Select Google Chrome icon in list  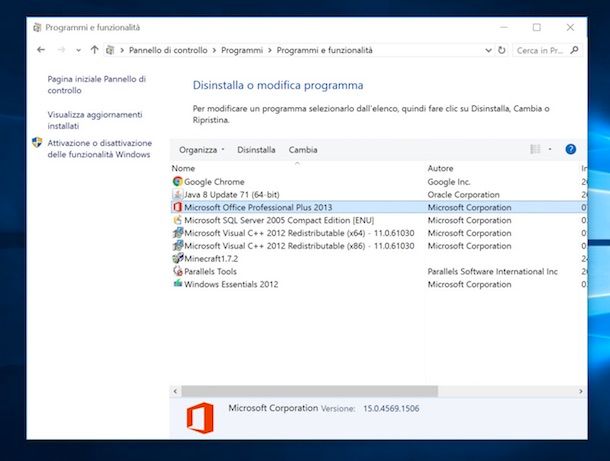point(178,181)
